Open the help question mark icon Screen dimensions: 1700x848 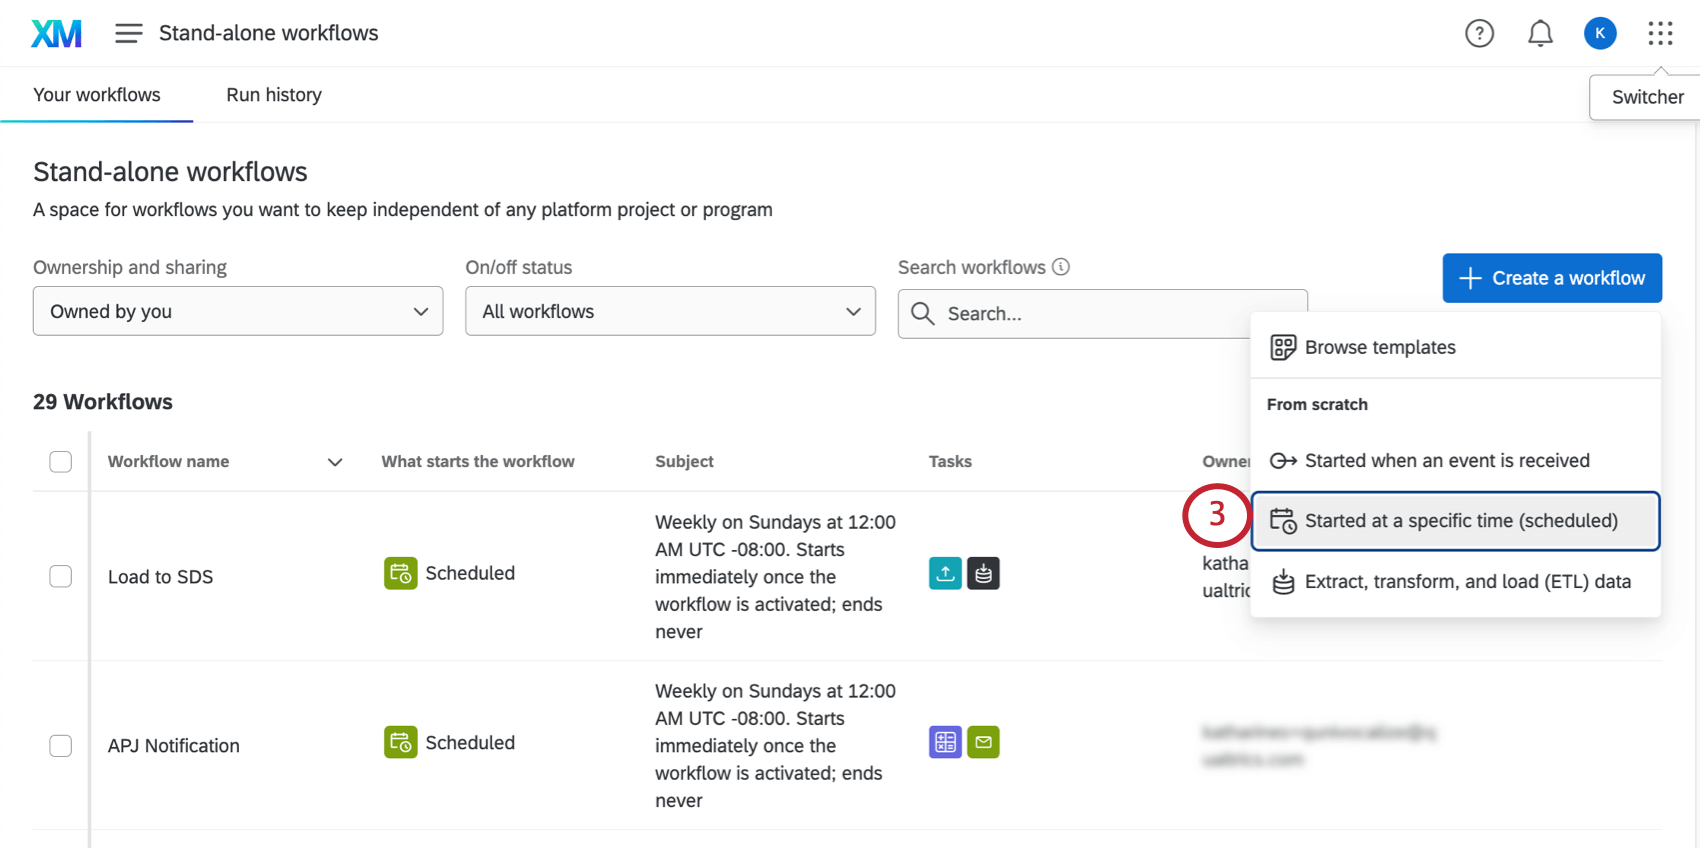(1479, 34)
